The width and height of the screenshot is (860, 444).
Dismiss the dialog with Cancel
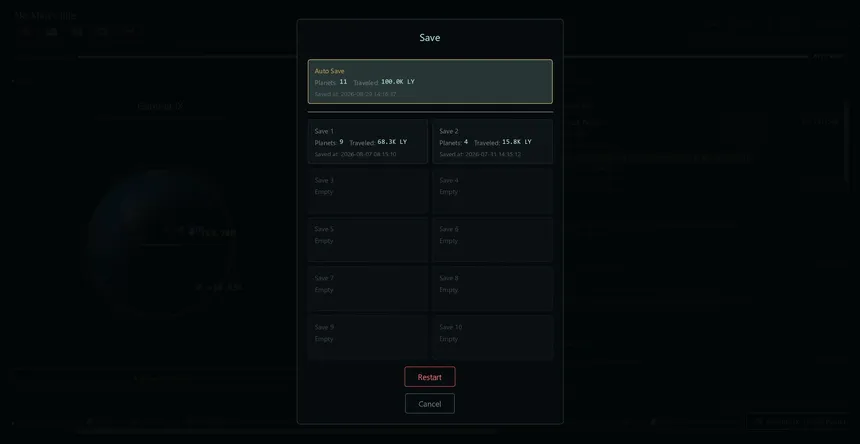[x=430, y=403]
